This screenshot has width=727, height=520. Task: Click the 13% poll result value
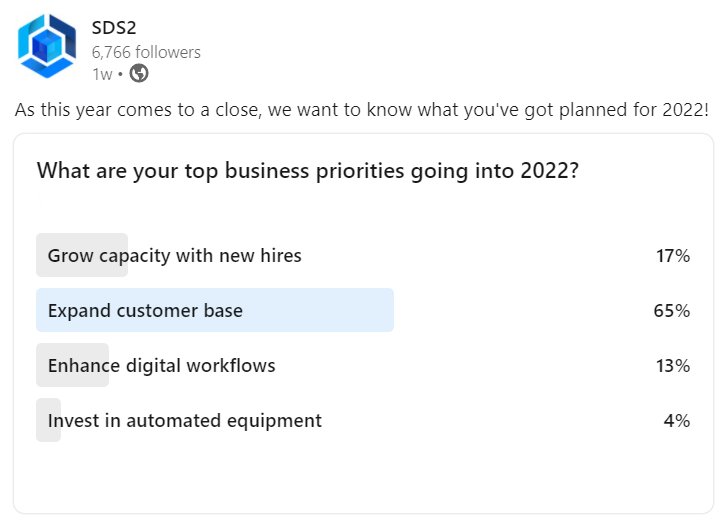pyautogui.click(x=672, y=366)
